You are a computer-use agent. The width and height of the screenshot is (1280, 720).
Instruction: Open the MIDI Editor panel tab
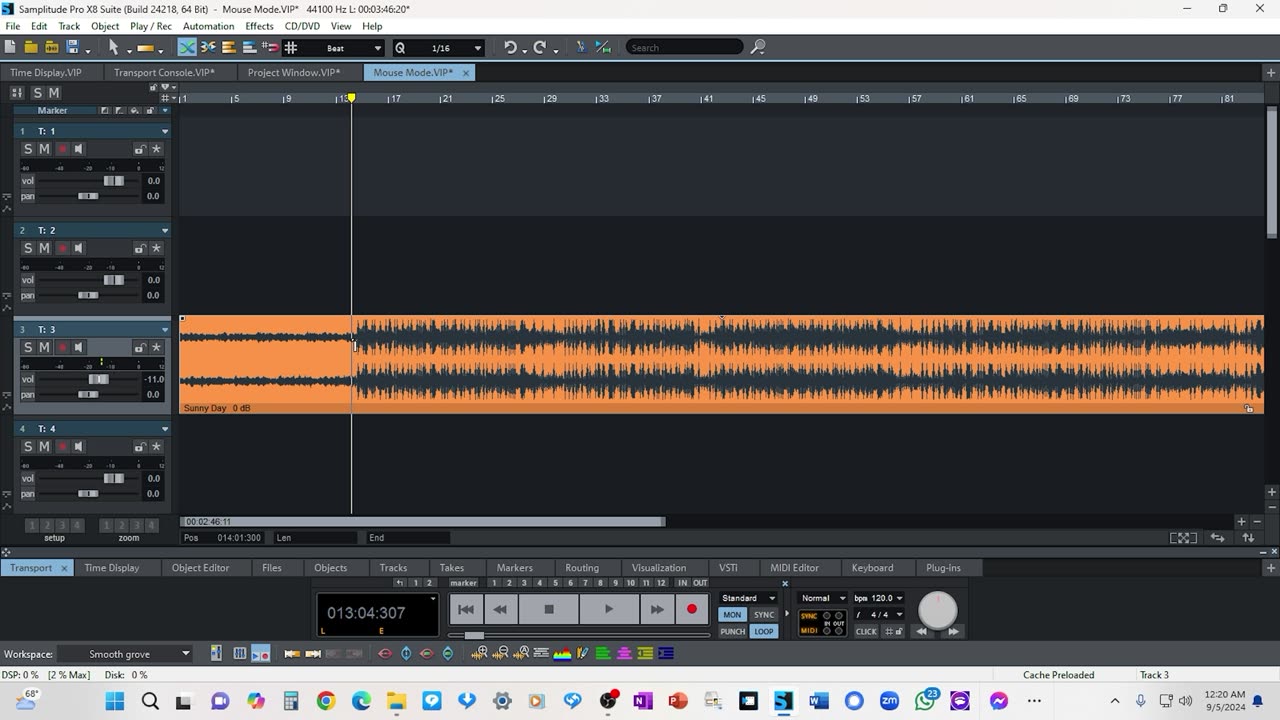point(794,567)
